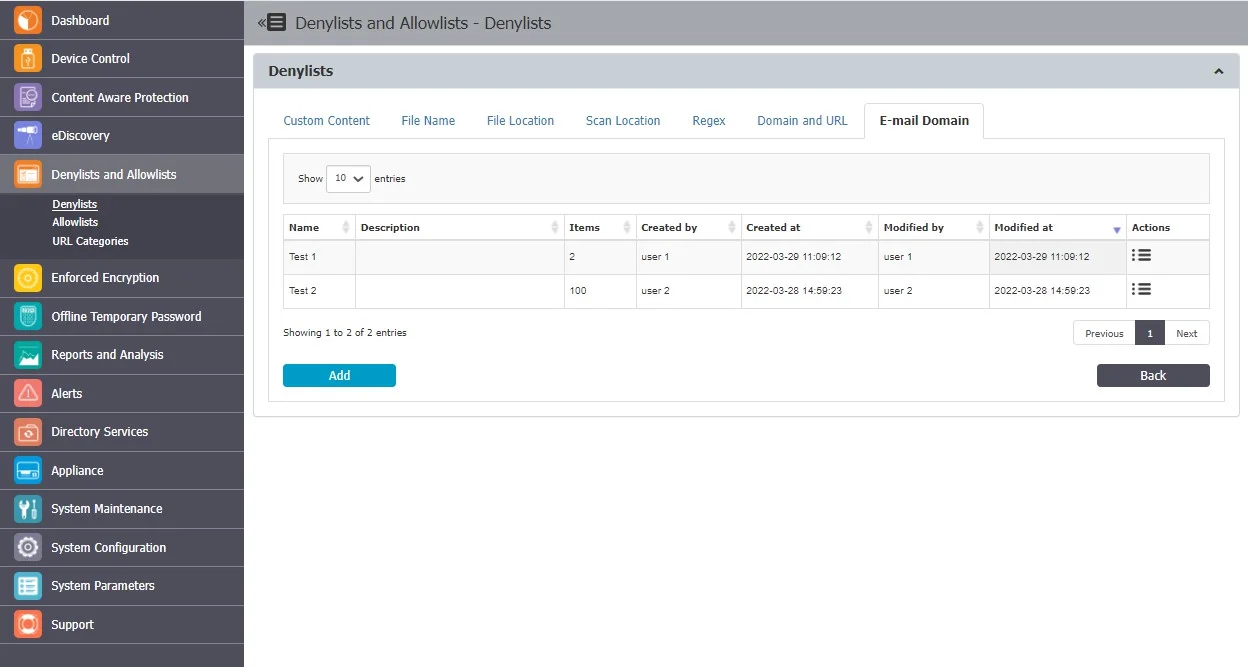Switch to the Custom Content tab

[x=327, y=120]
